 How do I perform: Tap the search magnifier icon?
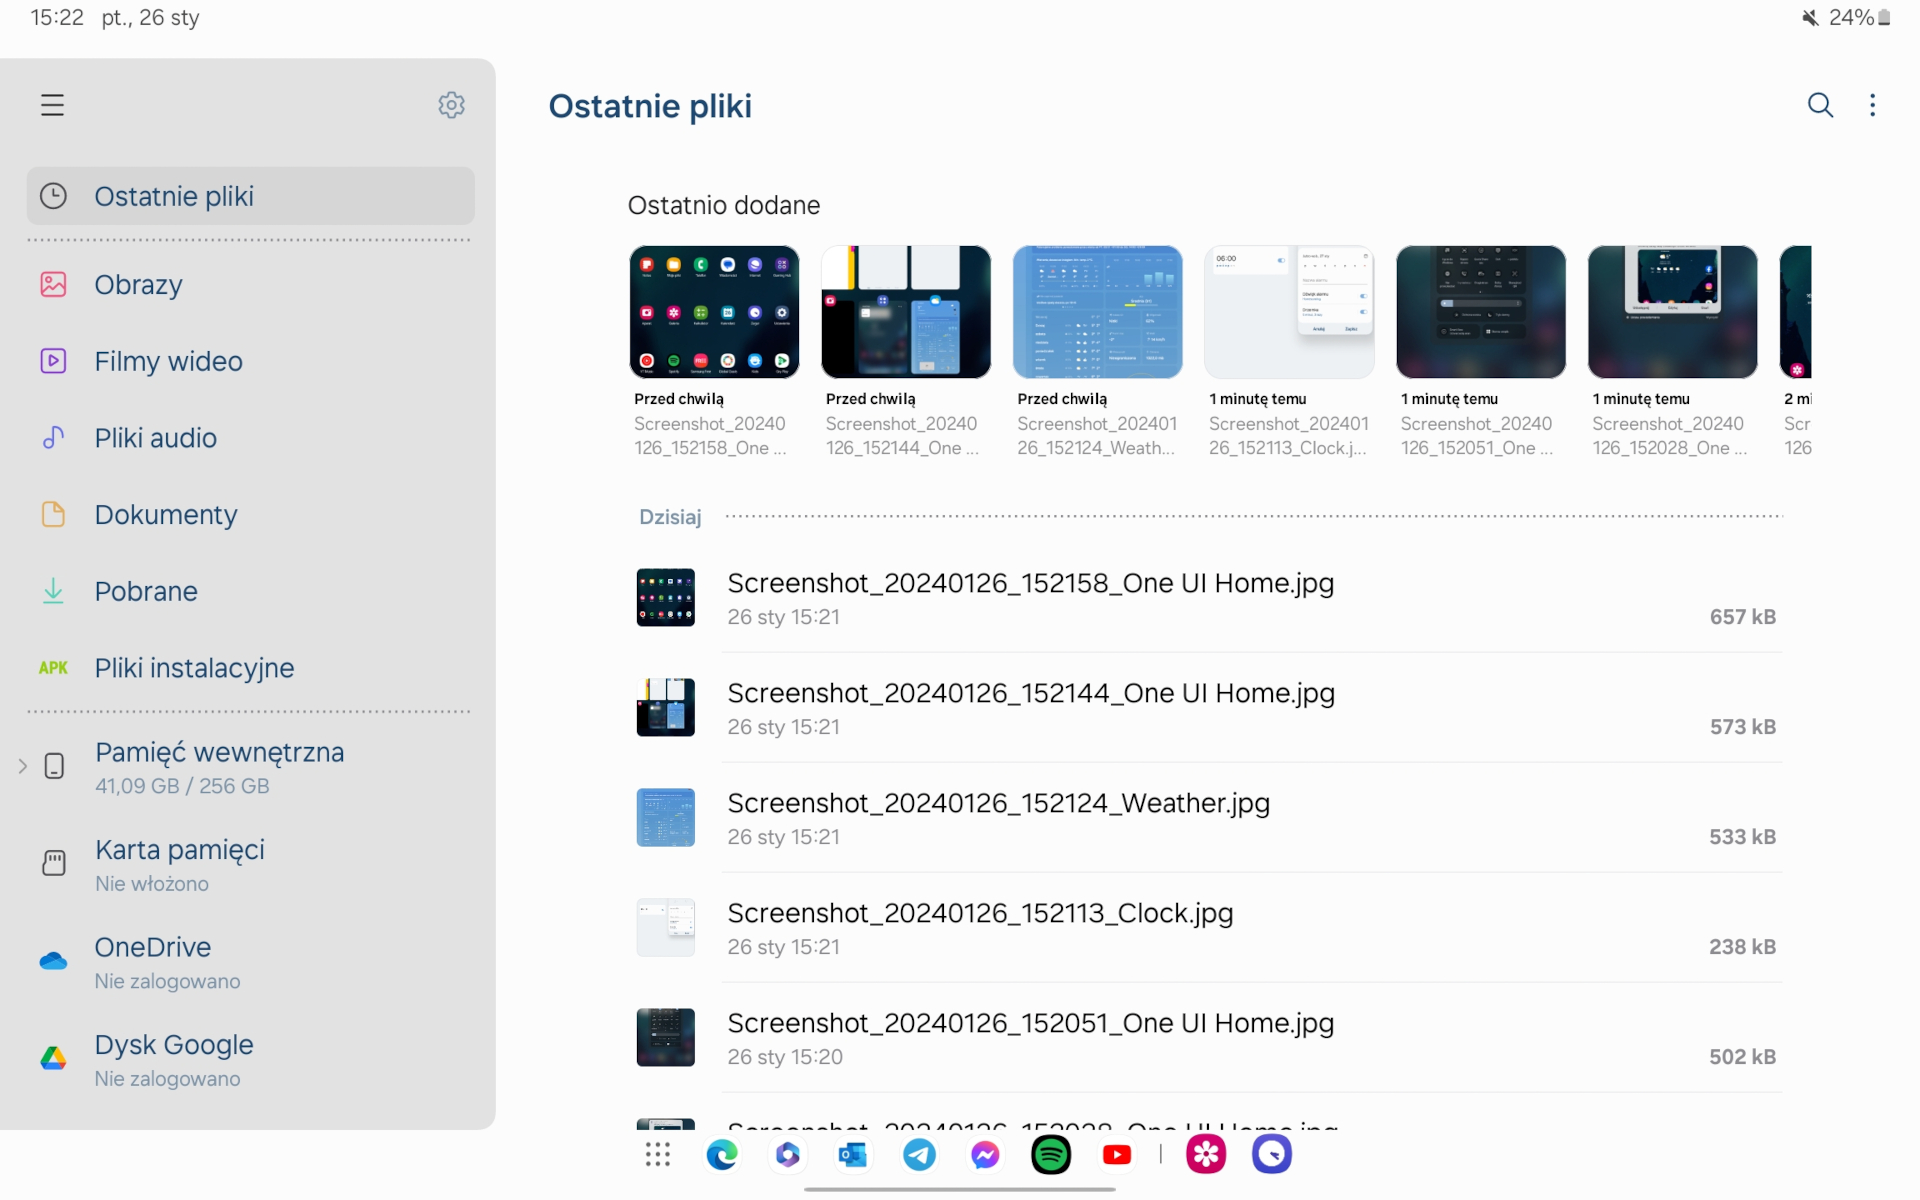[x=1820, y=105]
